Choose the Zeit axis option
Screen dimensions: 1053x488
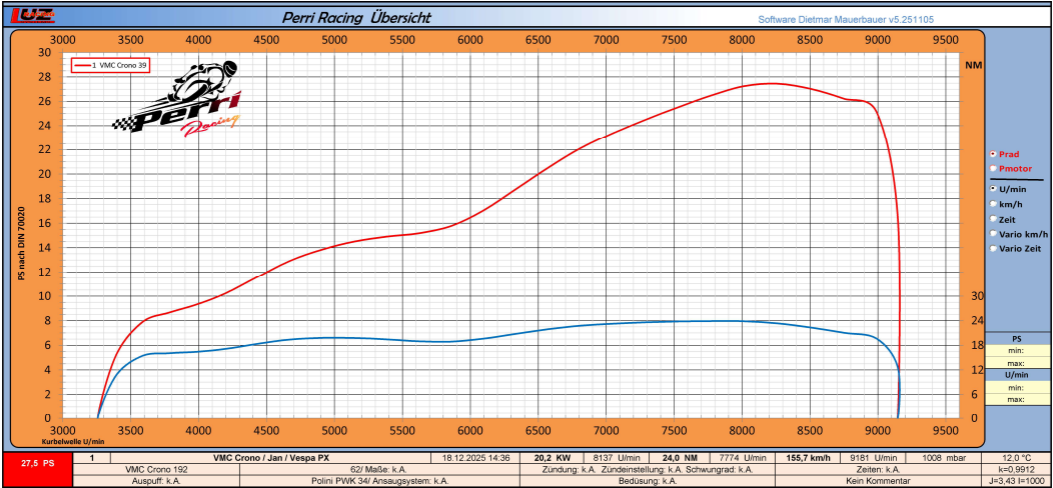pos(993,218)
